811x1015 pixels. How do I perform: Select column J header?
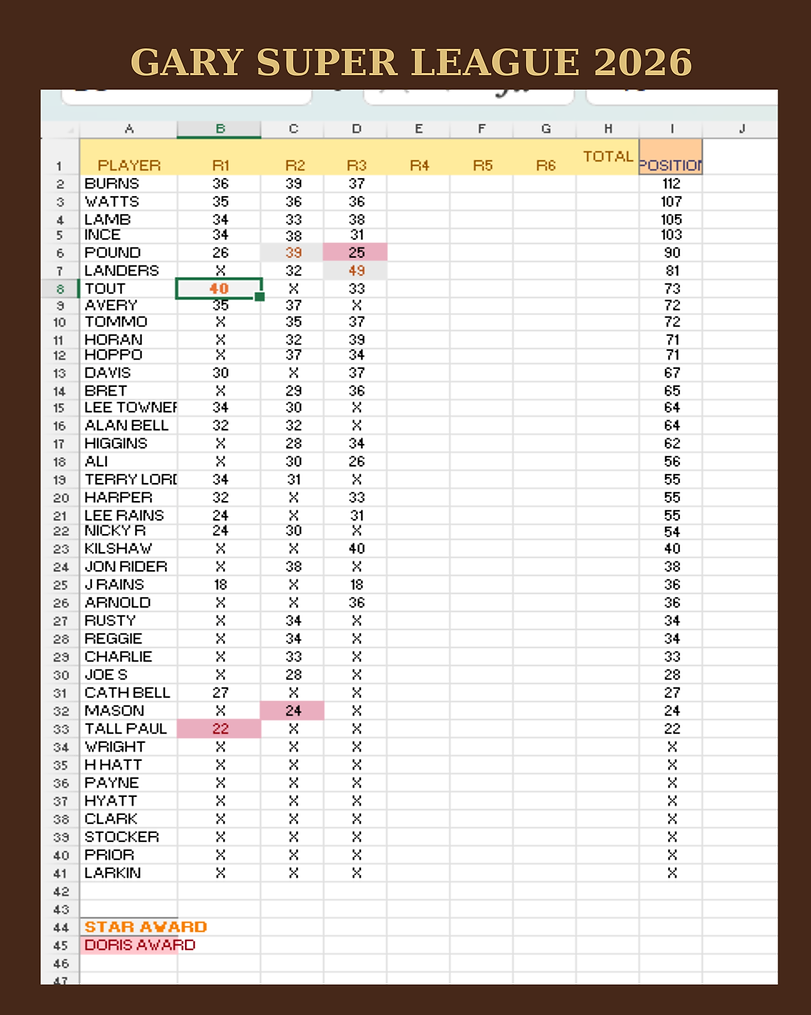pyautogui.click(x=740, y=129)
